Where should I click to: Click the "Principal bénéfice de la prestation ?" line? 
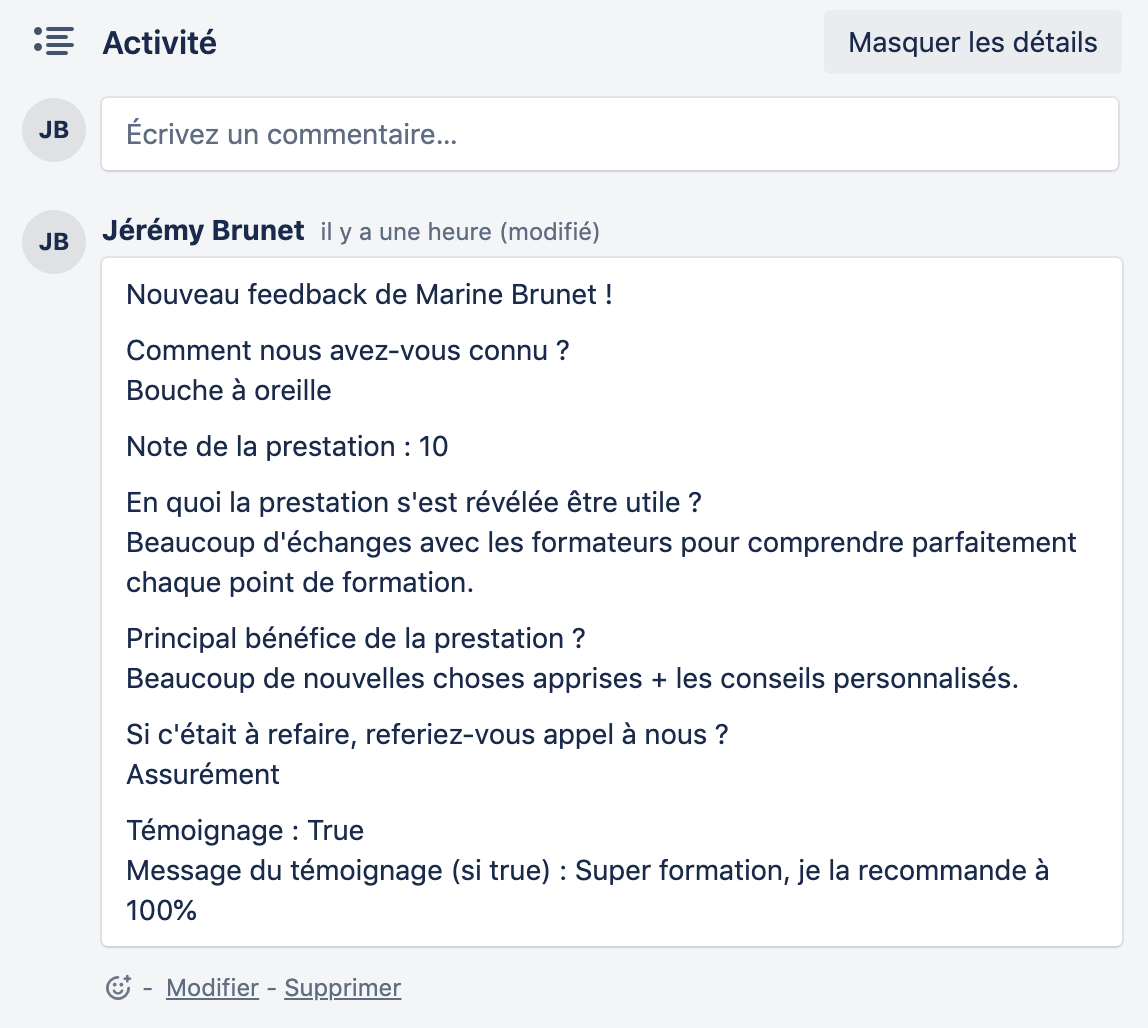(x=355, y=638)
